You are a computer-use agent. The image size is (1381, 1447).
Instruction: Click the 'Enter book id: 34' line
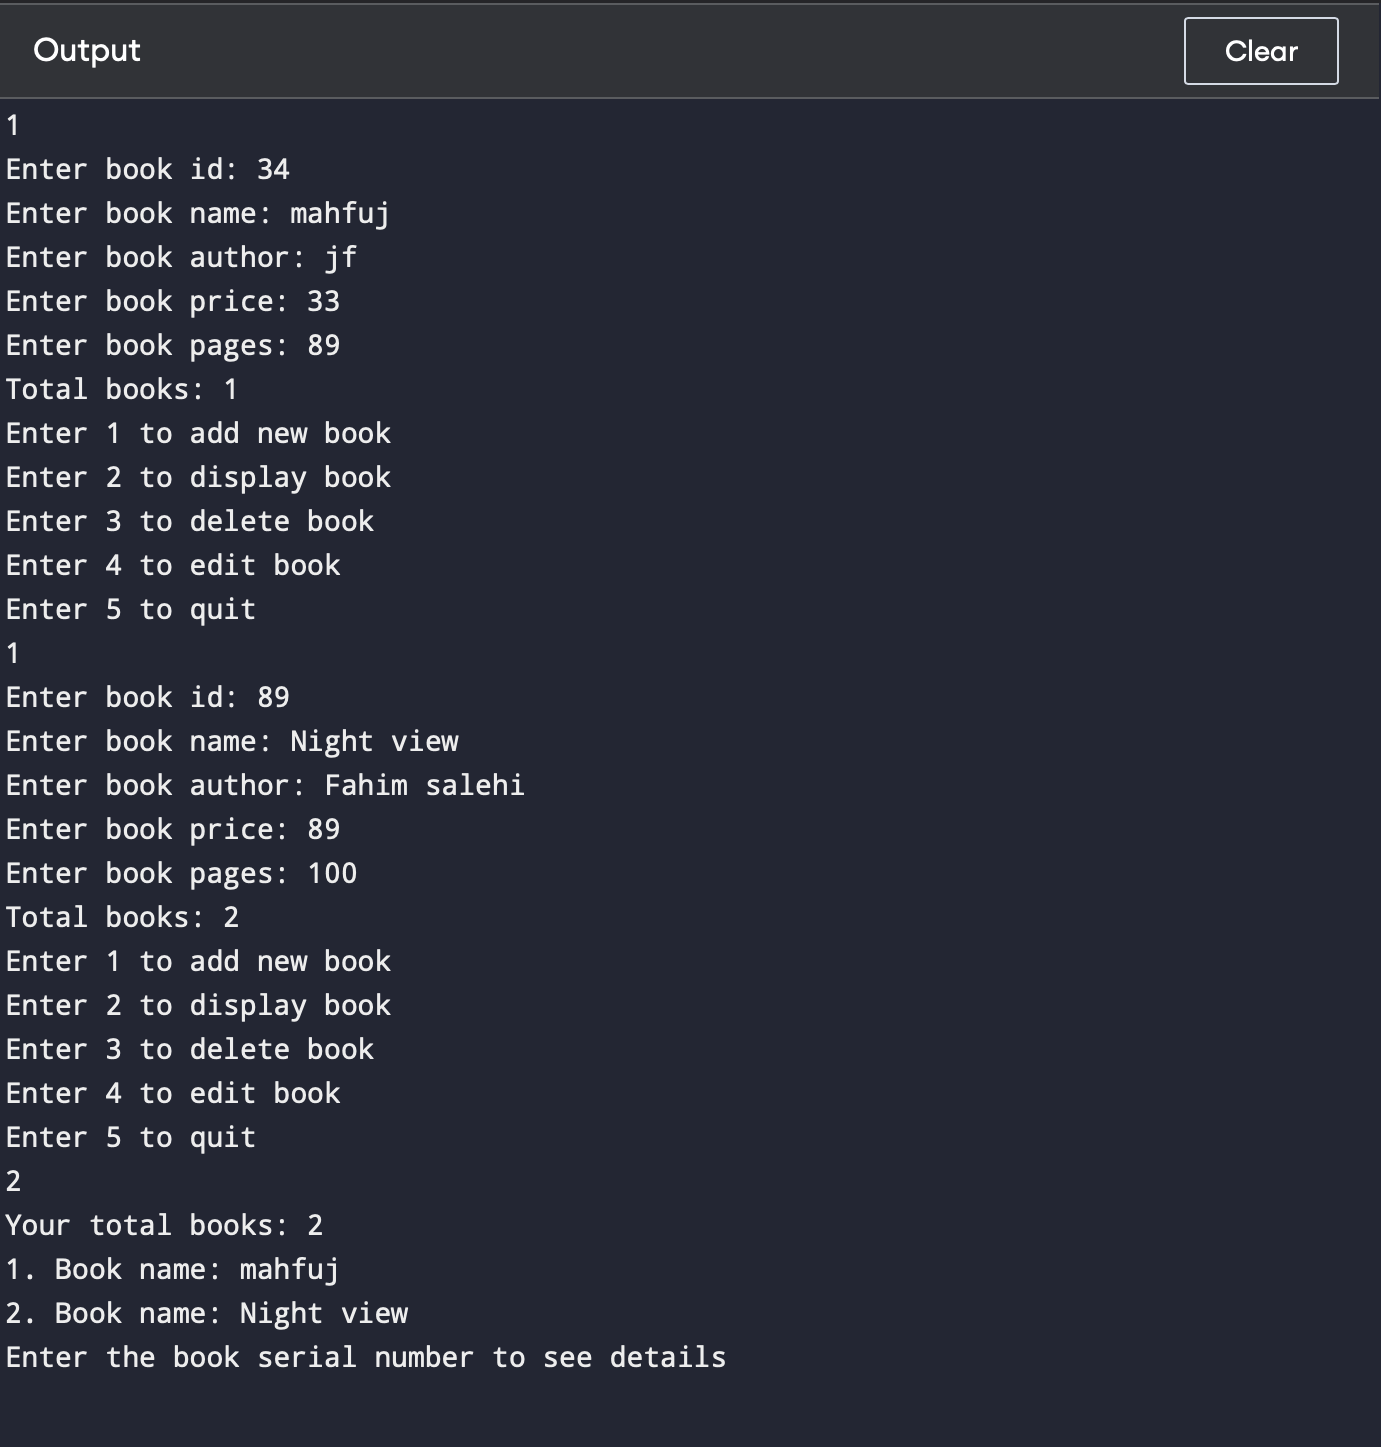tap(148, 169)
